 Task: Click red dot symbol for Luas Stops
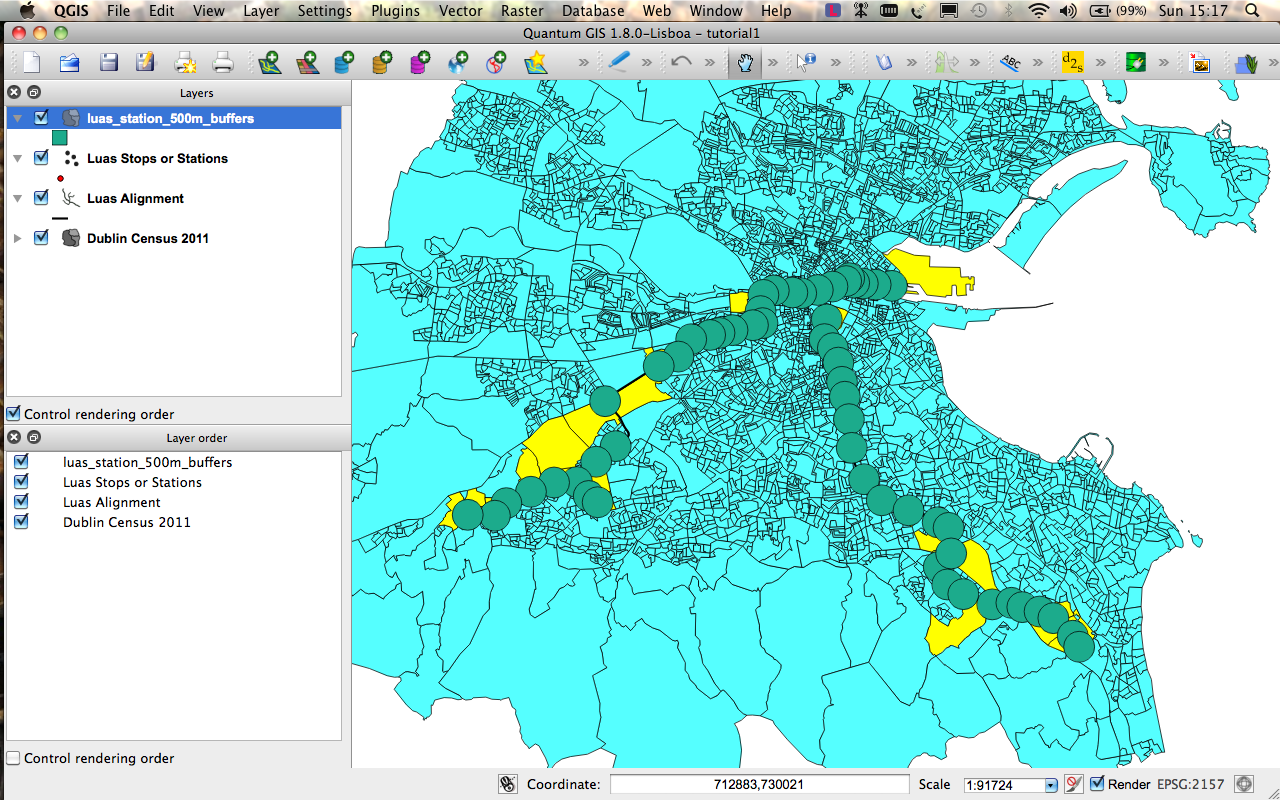click(x=60, y=178)
